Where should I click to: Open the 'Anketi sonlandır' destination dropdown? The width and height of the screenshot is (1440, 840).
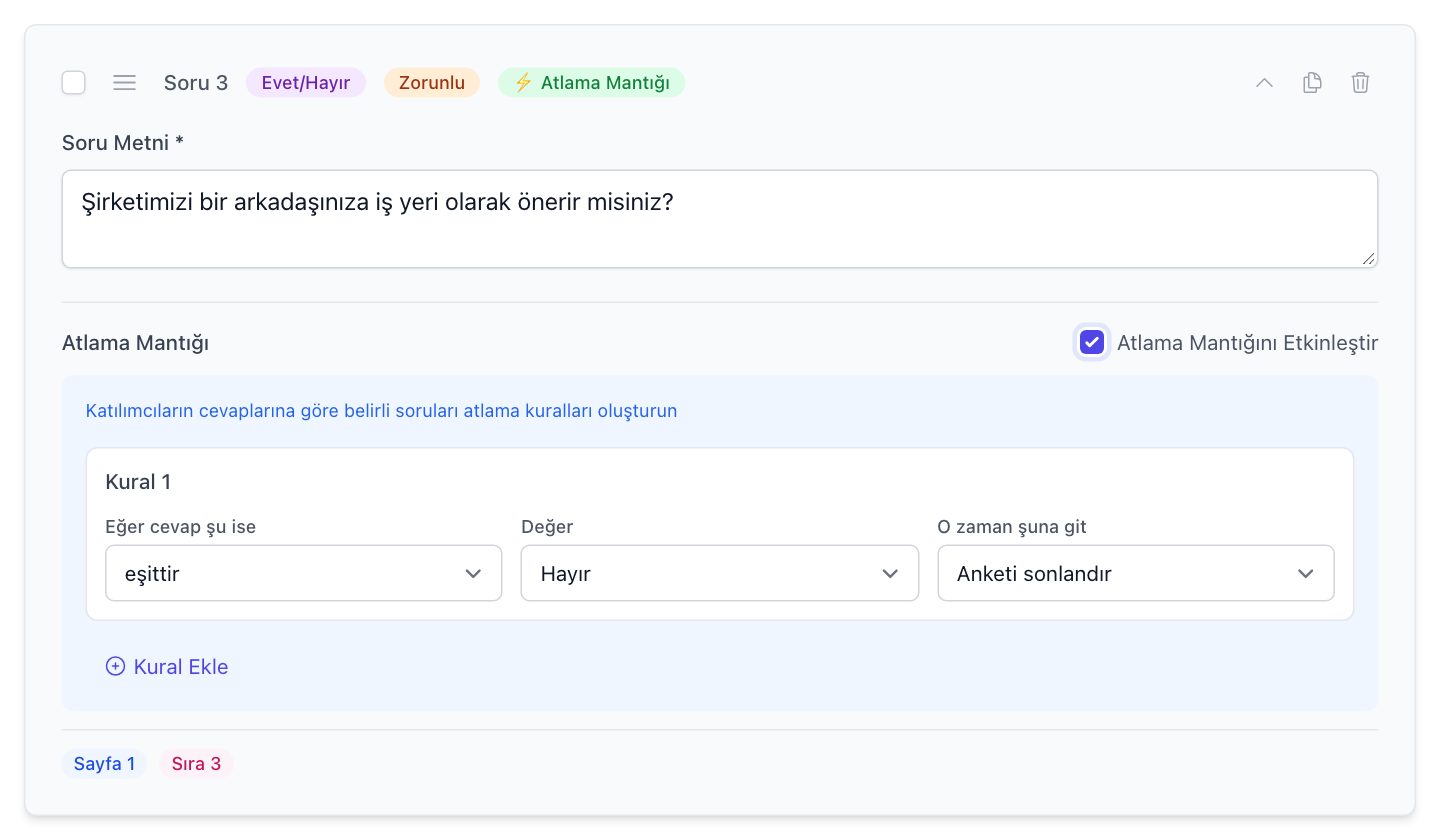coord(1136,573)
